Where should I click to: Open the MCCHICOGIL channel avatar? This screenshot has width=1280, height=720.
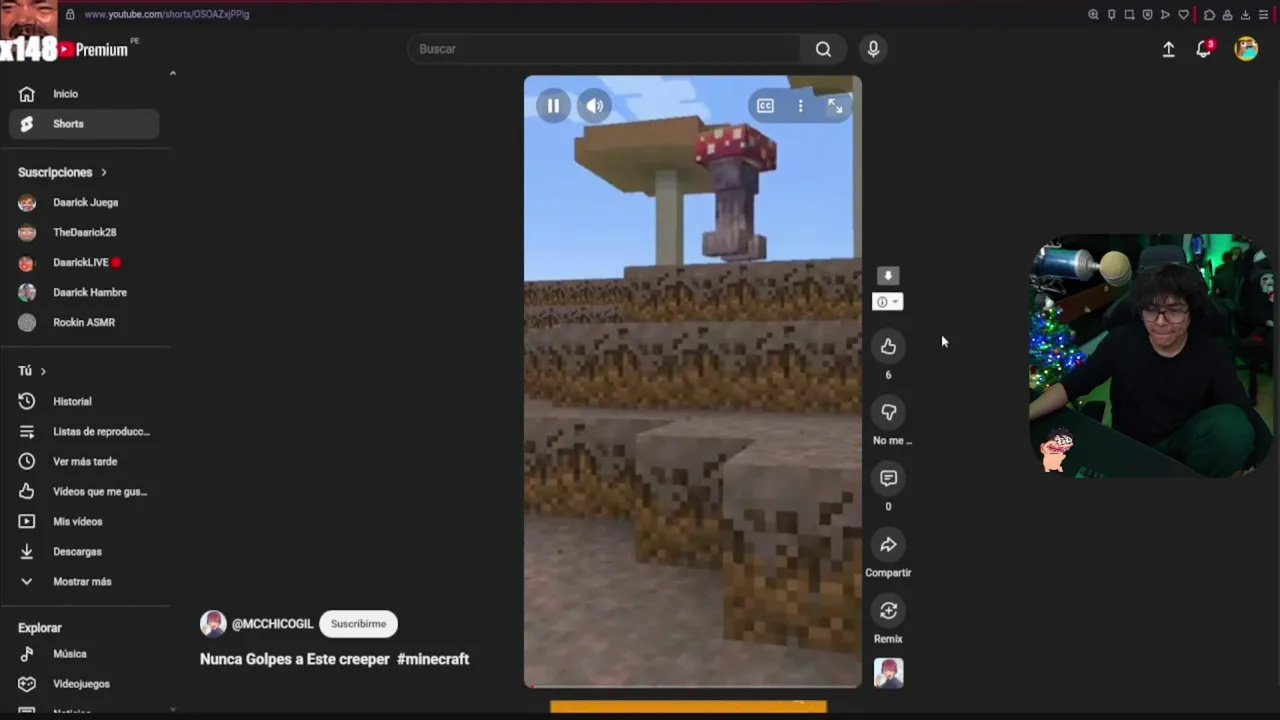point(213,624)
